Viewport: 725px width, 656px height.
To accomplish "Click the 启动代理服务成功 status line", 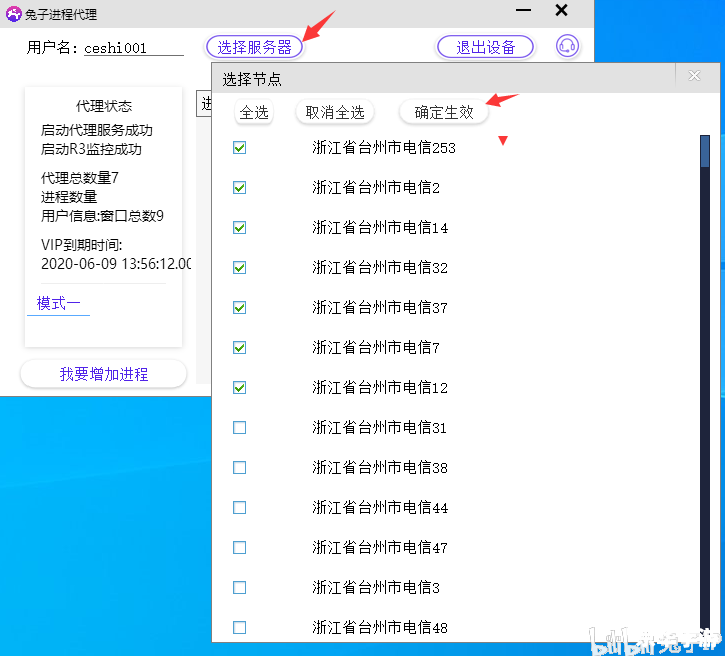I will click(x=97, y=130).
